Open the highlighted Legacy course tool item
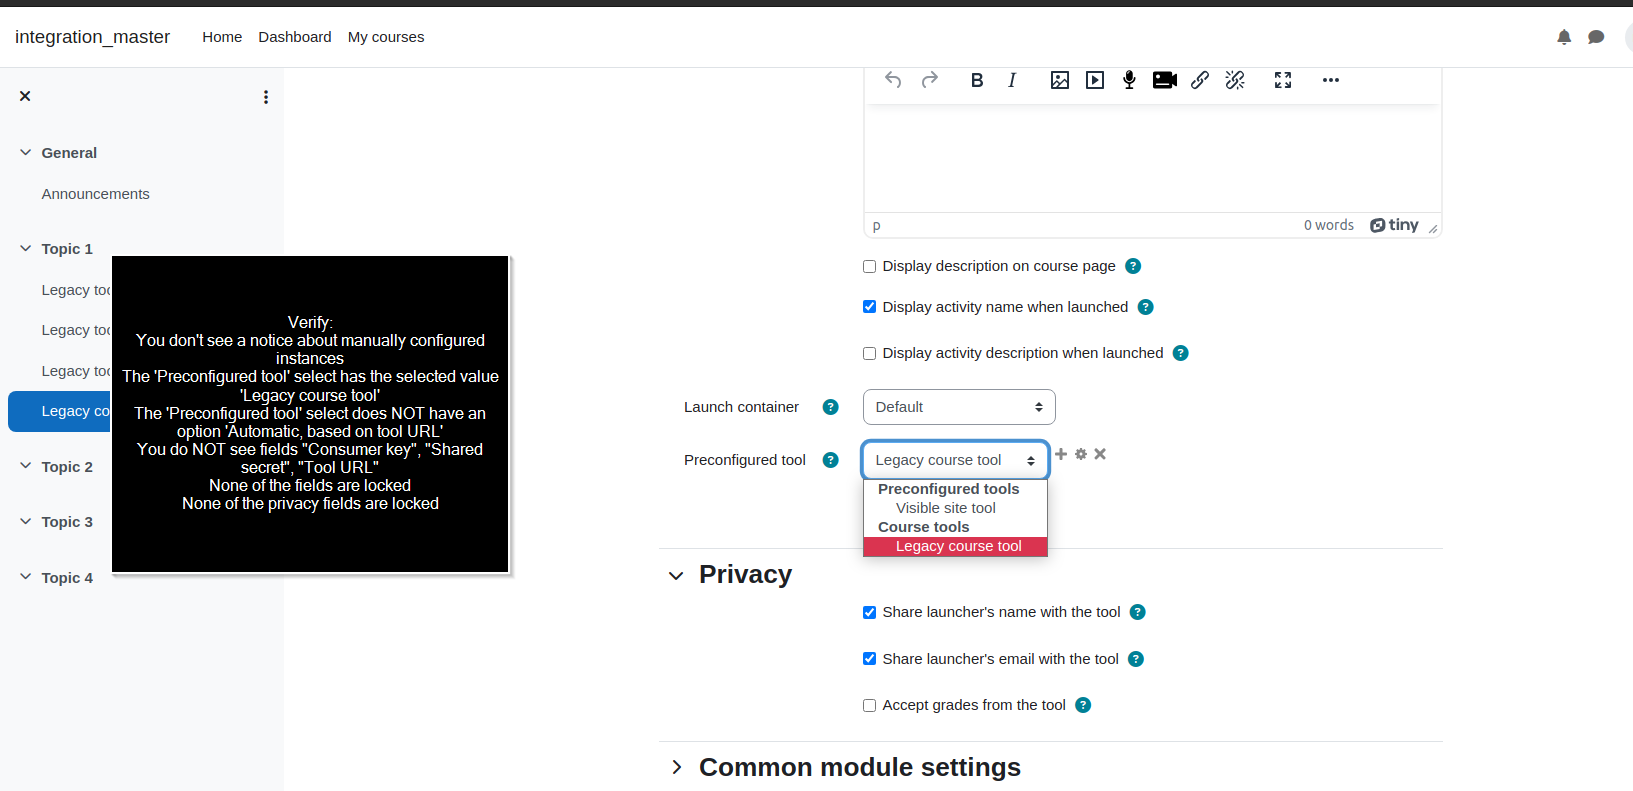This screenshot has height=791, width=1633. 60,411
